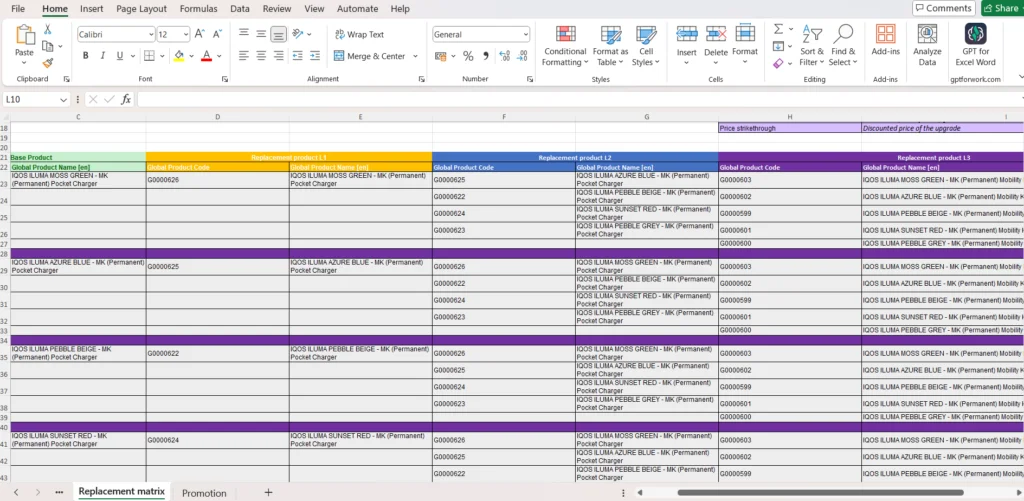Click the Insert cells icon

(686, 33)
